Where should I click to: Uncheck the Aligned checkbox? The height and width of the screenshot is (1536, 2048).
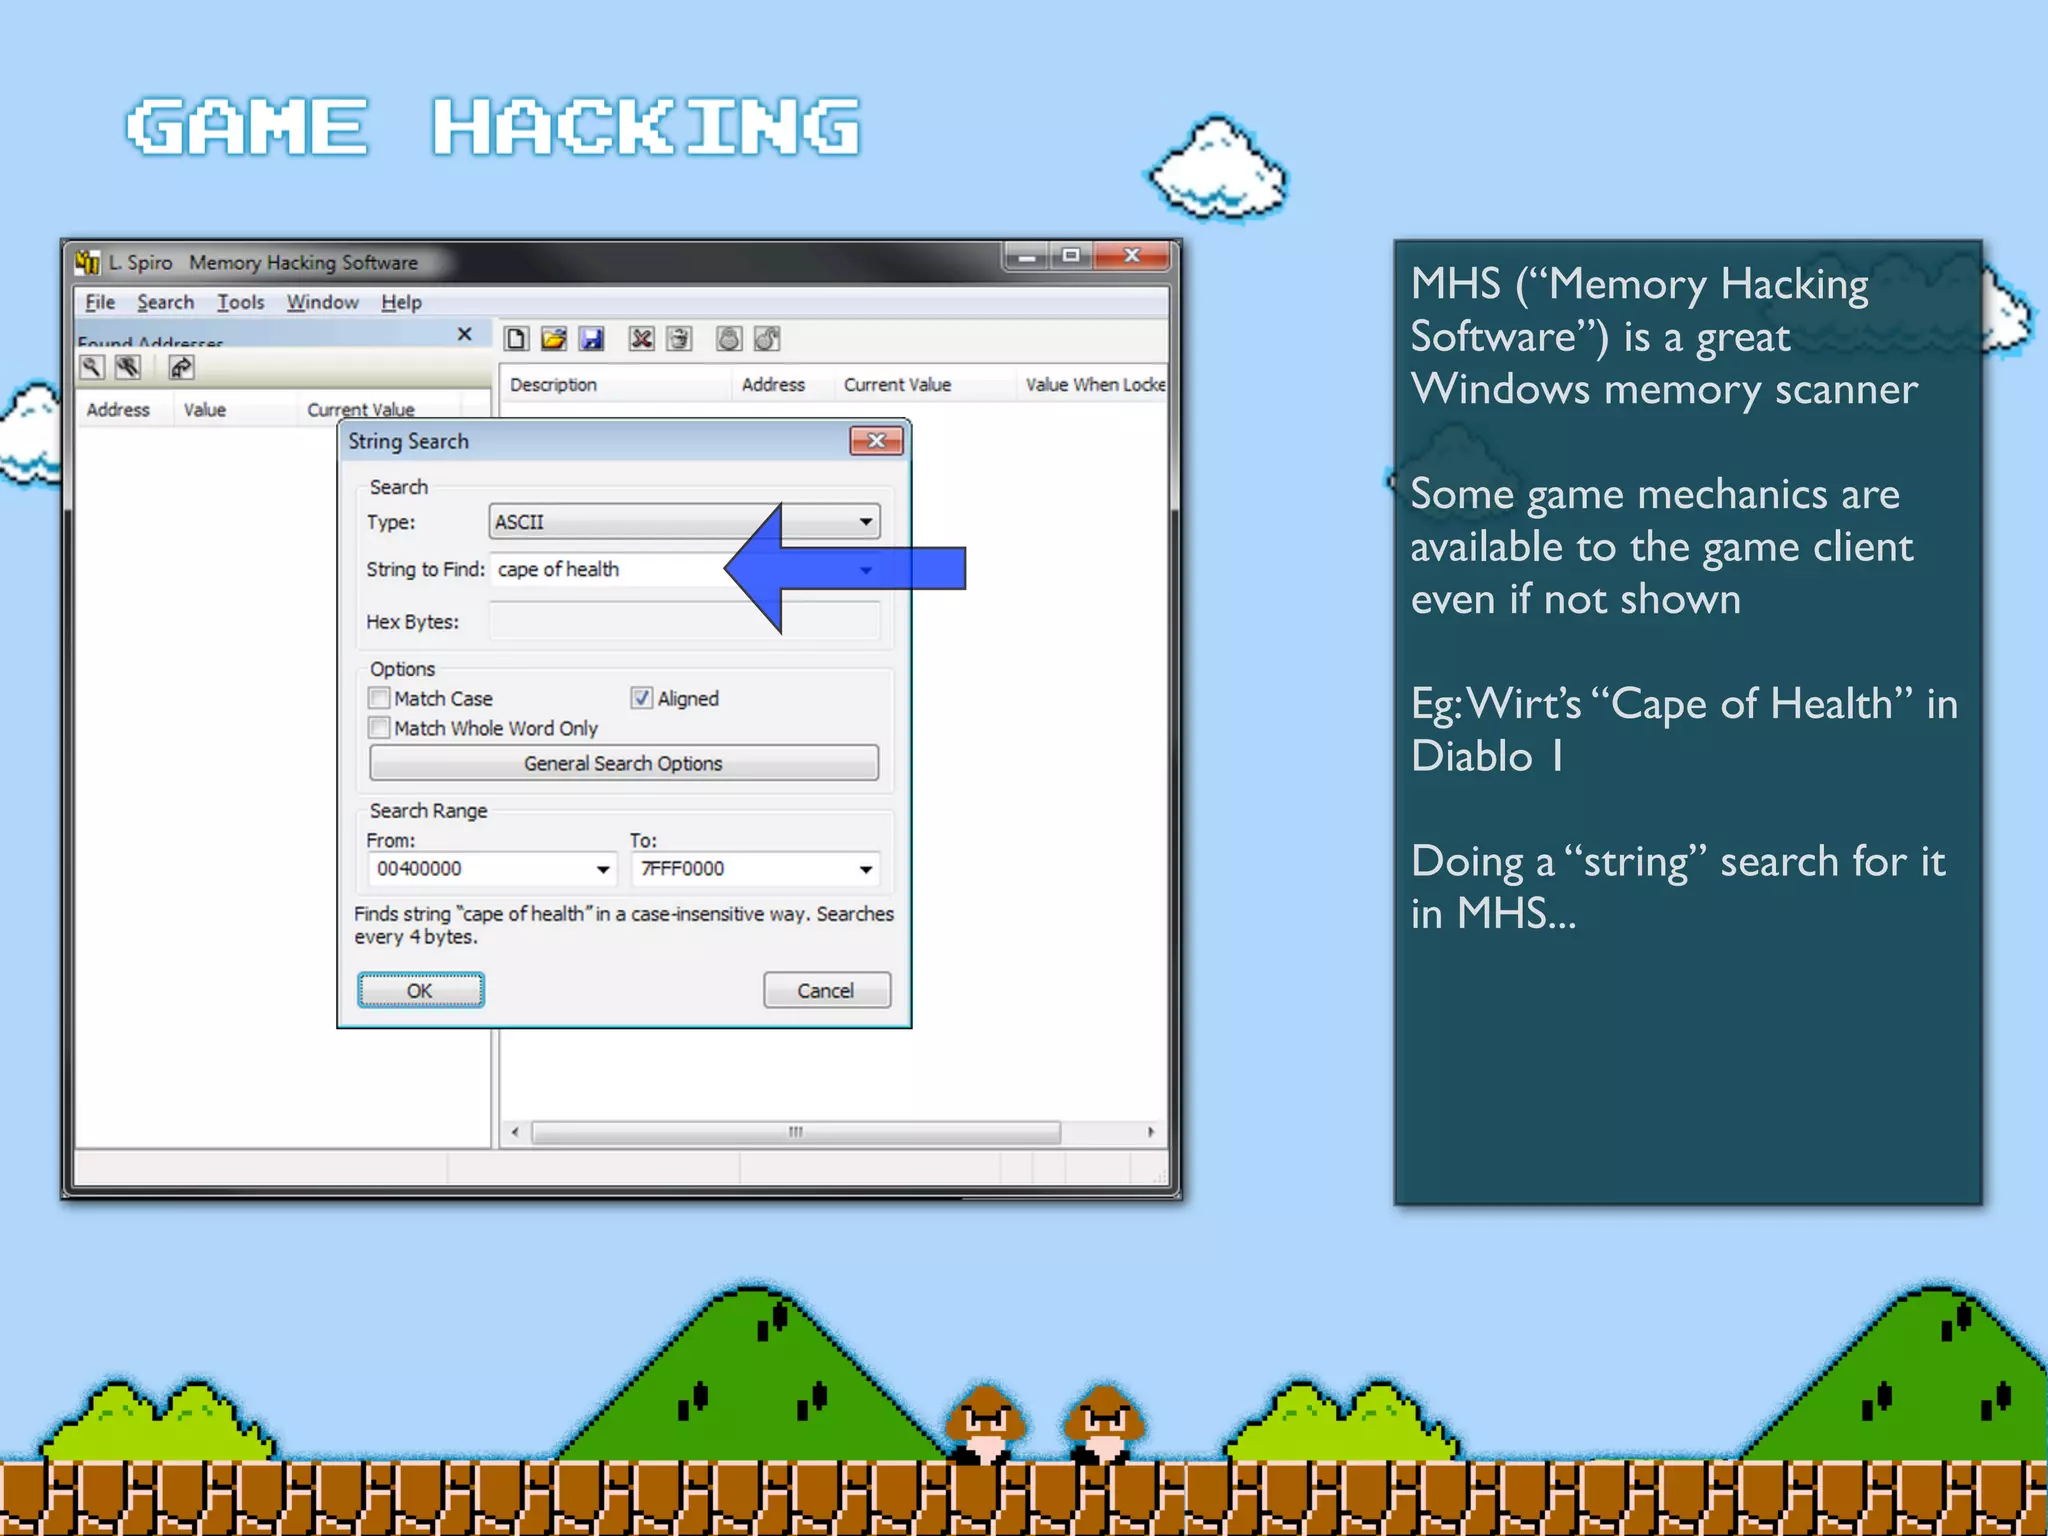(x=642, y=698)
